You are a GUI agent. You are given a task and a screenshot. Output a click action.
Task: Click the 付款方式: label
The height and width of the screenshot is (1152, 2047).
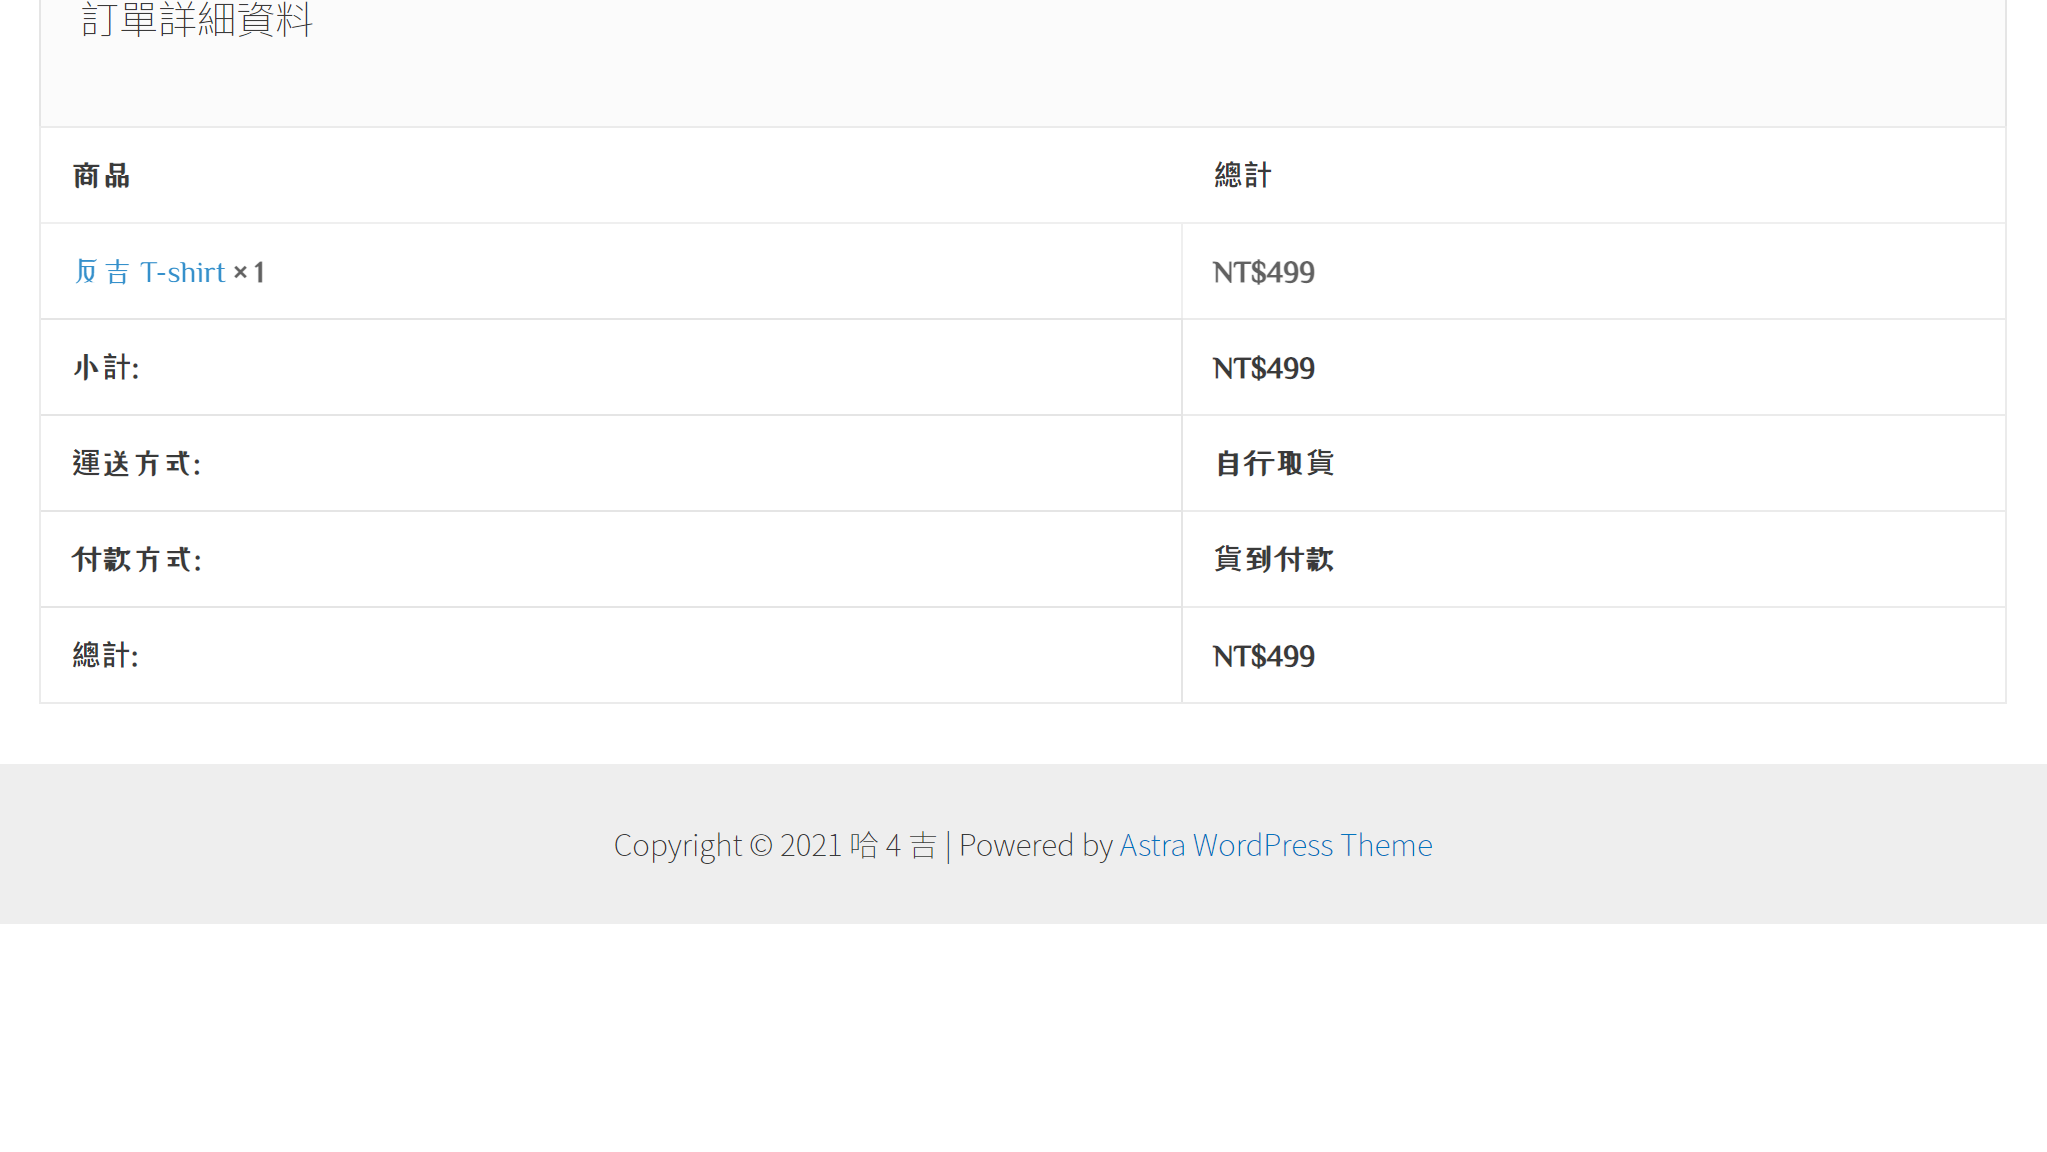(x=137, y=560)
